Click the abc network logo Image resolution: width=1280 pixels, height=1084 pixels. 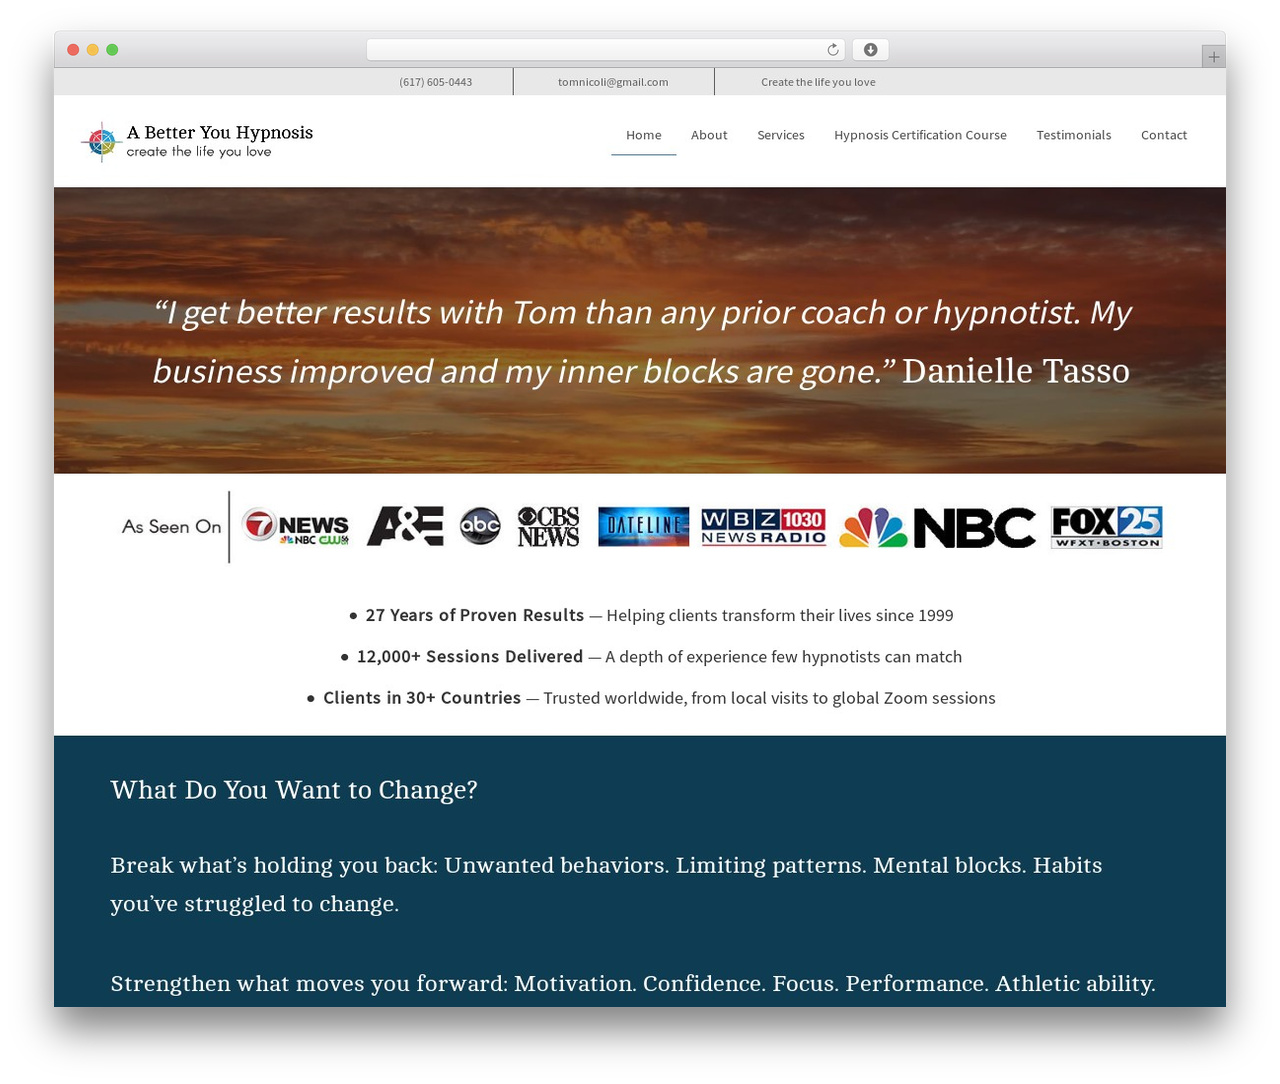coord(480,526)
